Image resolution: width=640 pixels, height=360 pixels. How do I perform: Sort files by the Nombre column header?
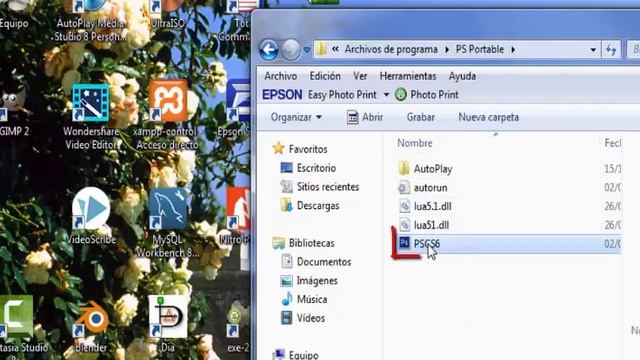click(415, 143)
